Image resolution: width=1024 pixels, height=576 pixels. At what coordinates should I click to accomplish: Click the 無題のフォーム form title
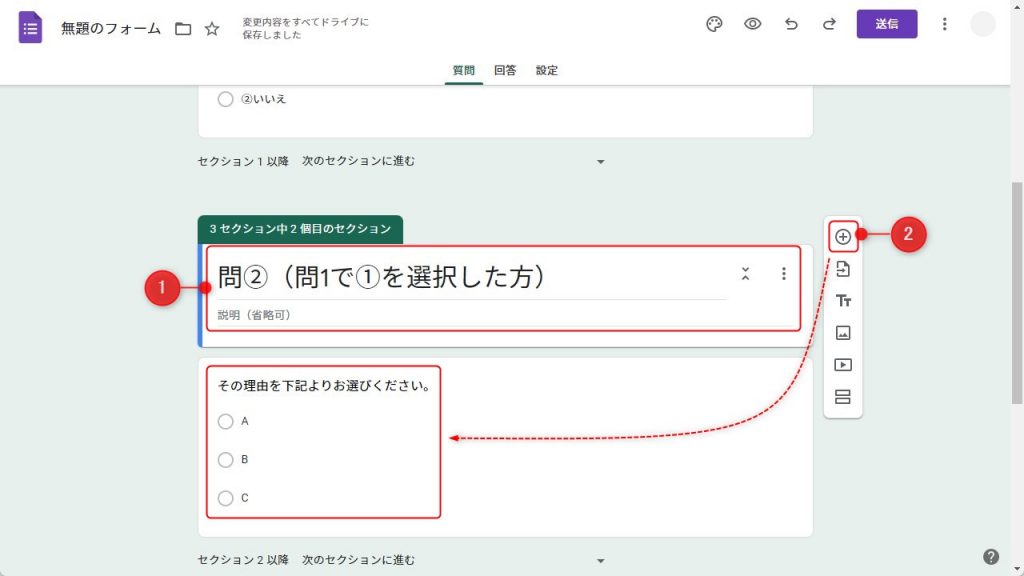click(x=110, y=29)
